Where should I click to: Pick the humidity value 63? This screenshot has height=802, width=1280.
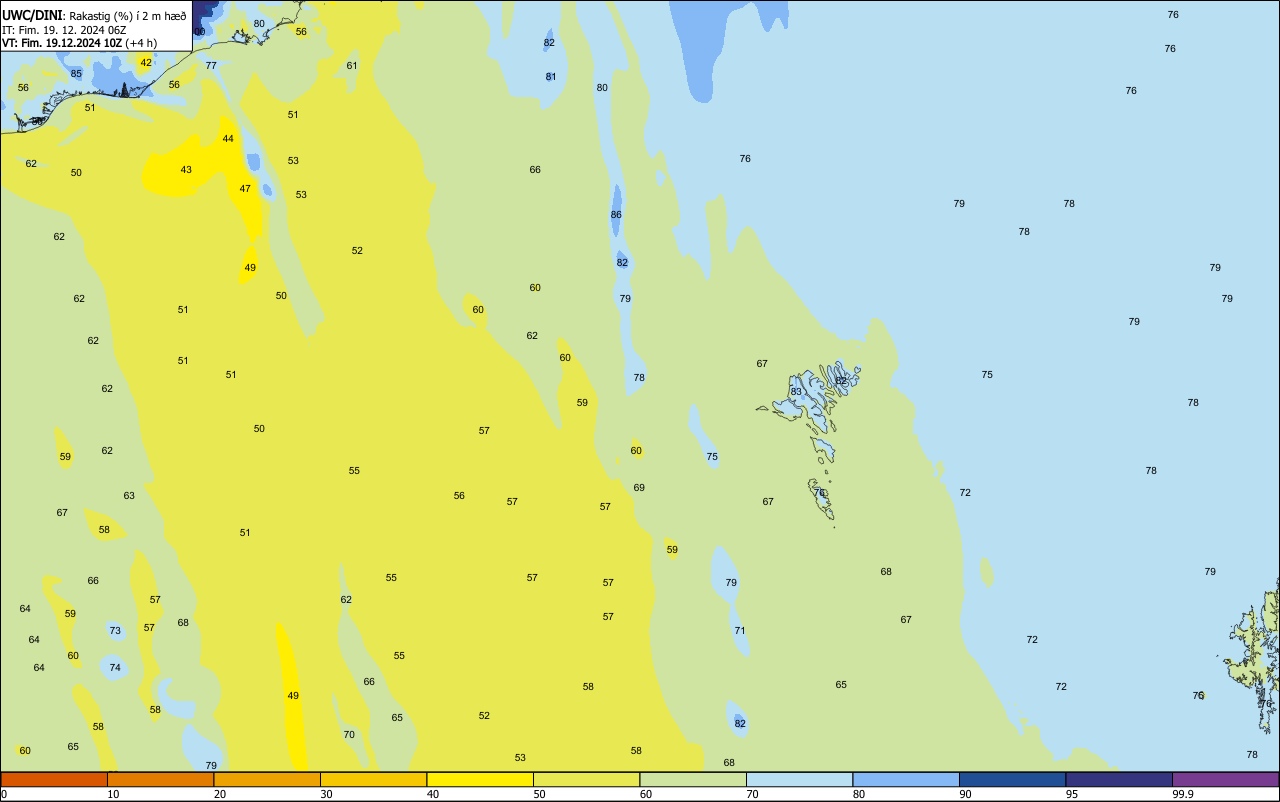tap(129, 496)
